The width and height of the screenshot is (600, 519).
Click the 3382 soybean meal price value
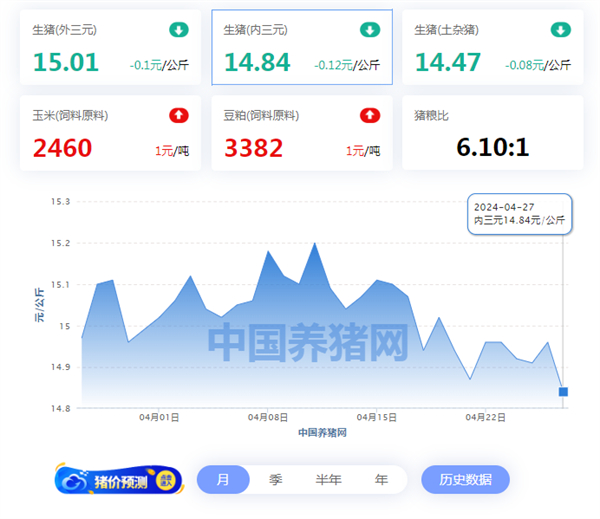253,148
